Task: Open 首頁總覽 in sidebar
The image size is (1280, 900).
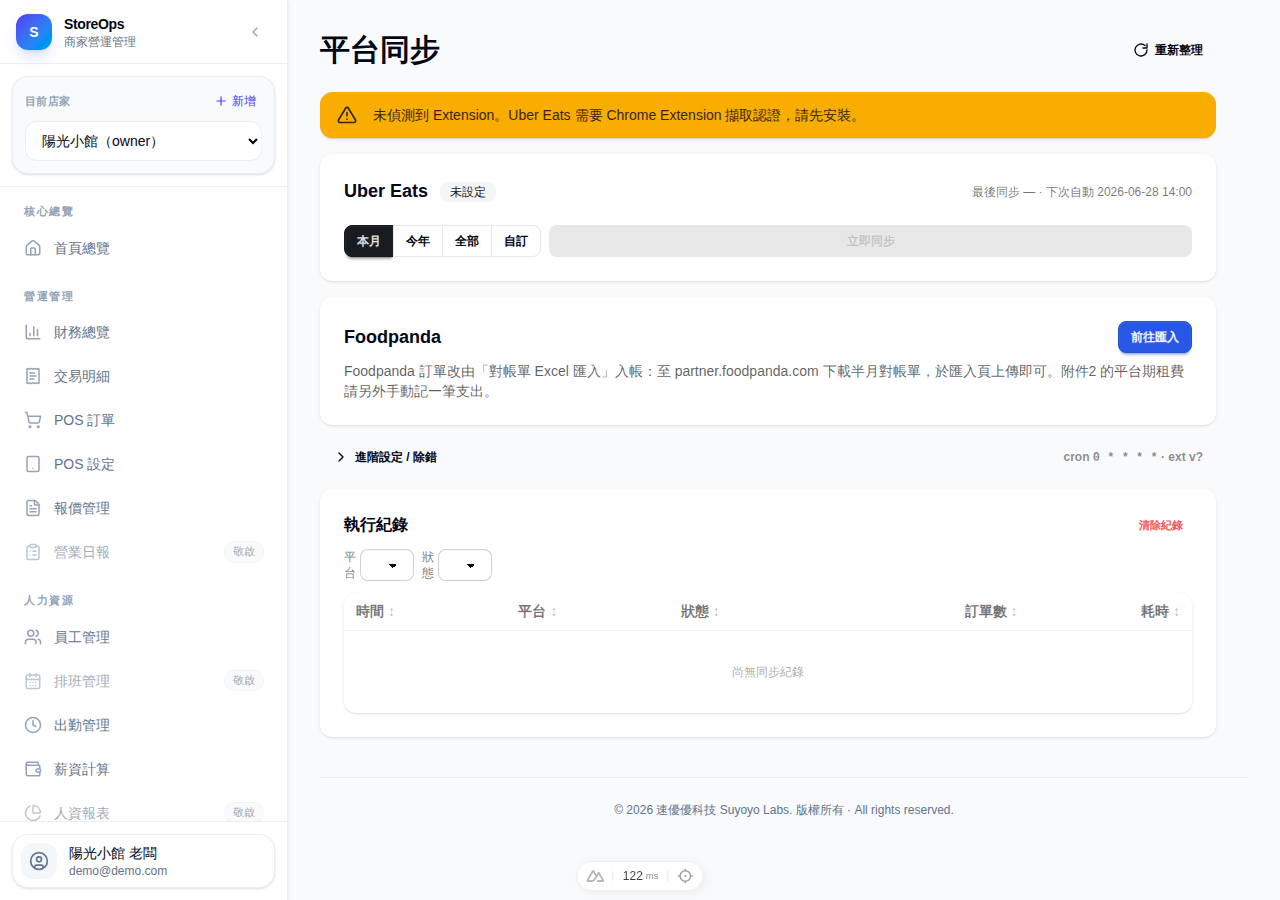Action: tap(143, 248)
